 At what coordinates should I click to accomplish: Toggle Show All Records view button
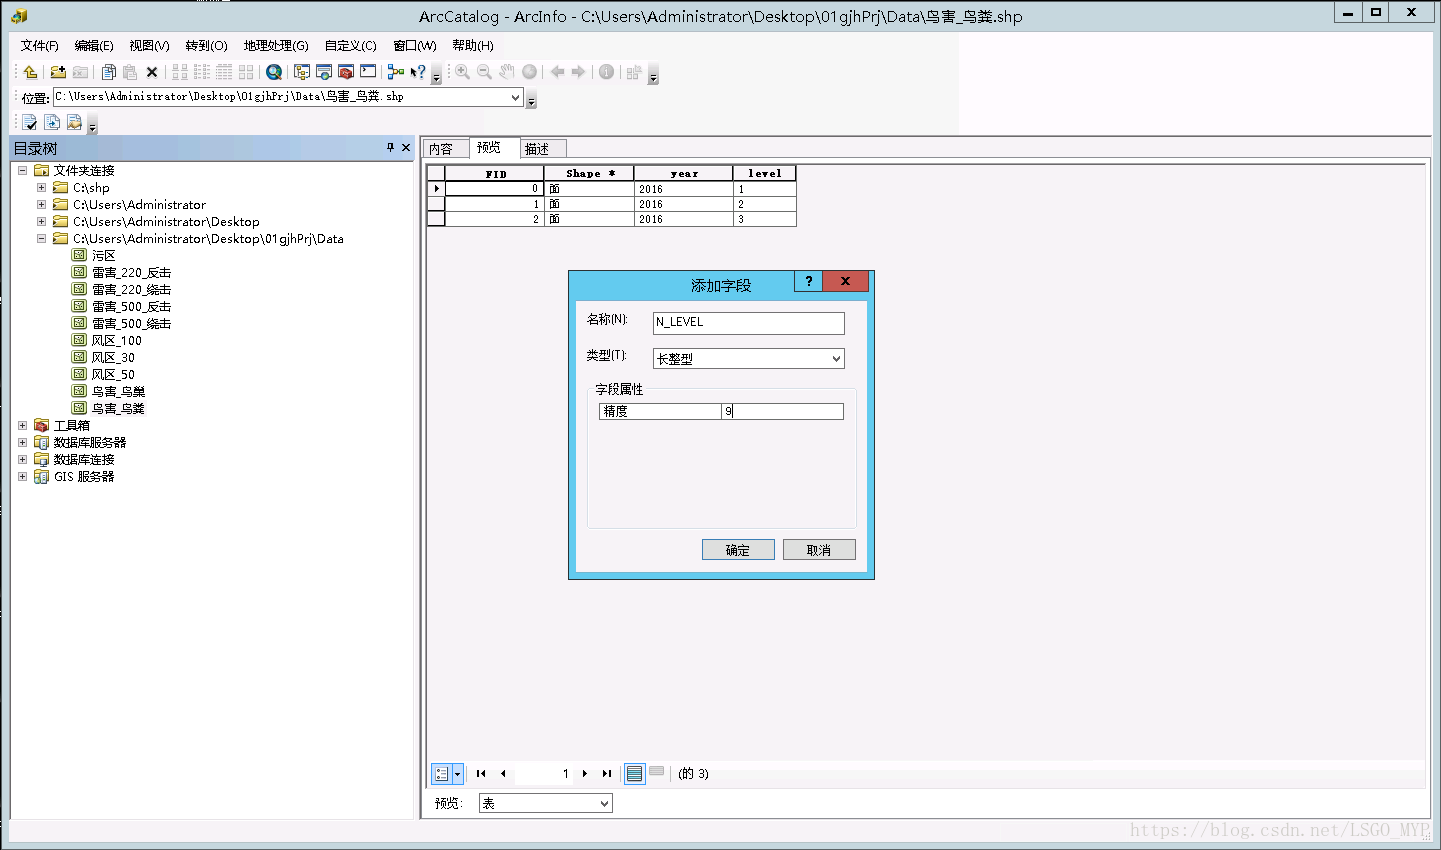(634, 774)
